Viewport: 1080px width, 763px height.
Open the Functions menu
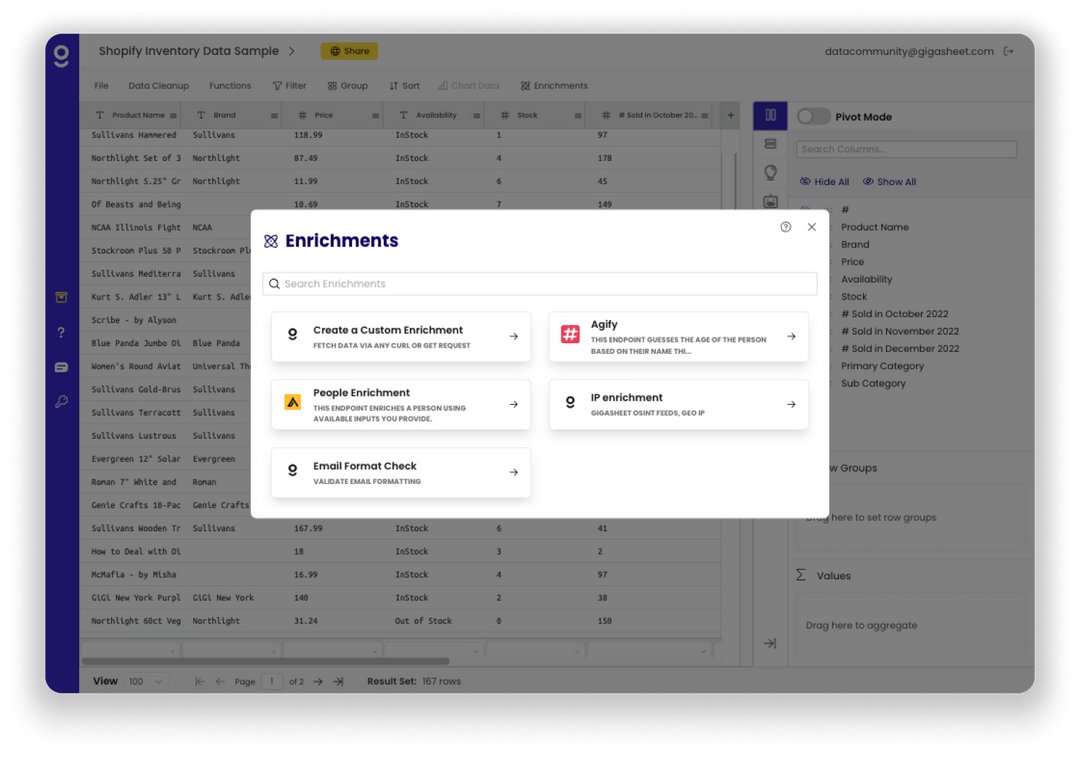click(230, 85)
